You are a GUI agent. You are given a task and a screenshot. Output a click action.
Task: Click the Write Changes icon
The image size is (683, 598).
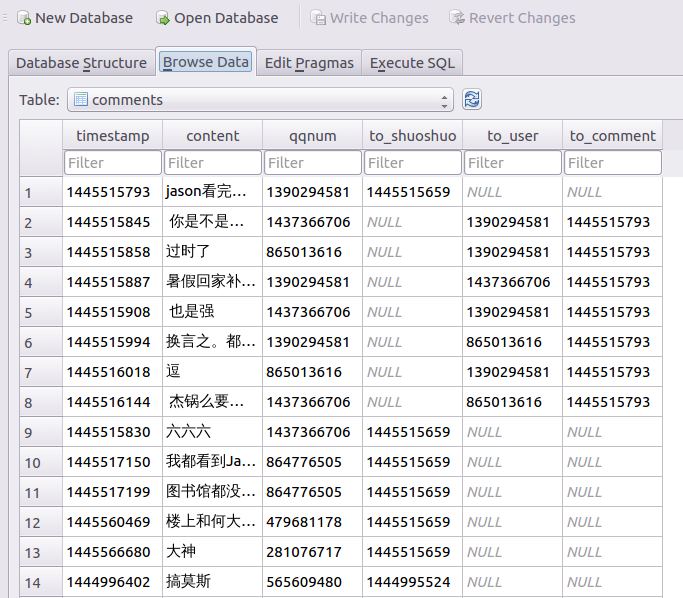[318, 18]
